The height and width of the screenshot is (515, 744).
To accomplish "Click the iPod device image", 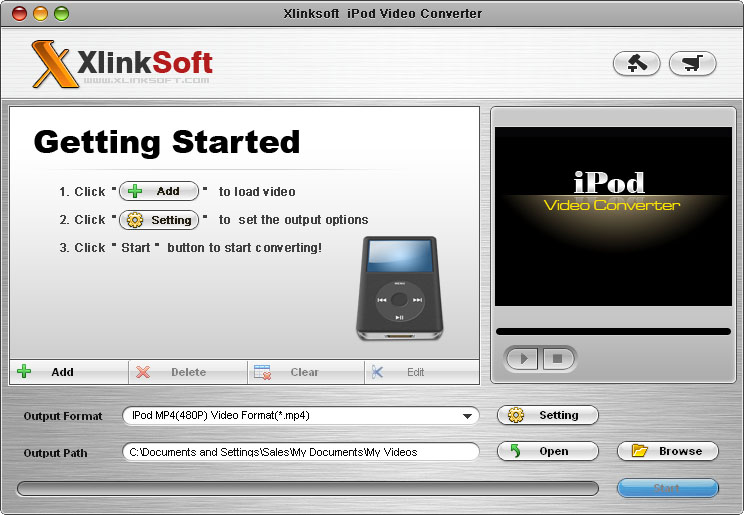I will (400, 288).
